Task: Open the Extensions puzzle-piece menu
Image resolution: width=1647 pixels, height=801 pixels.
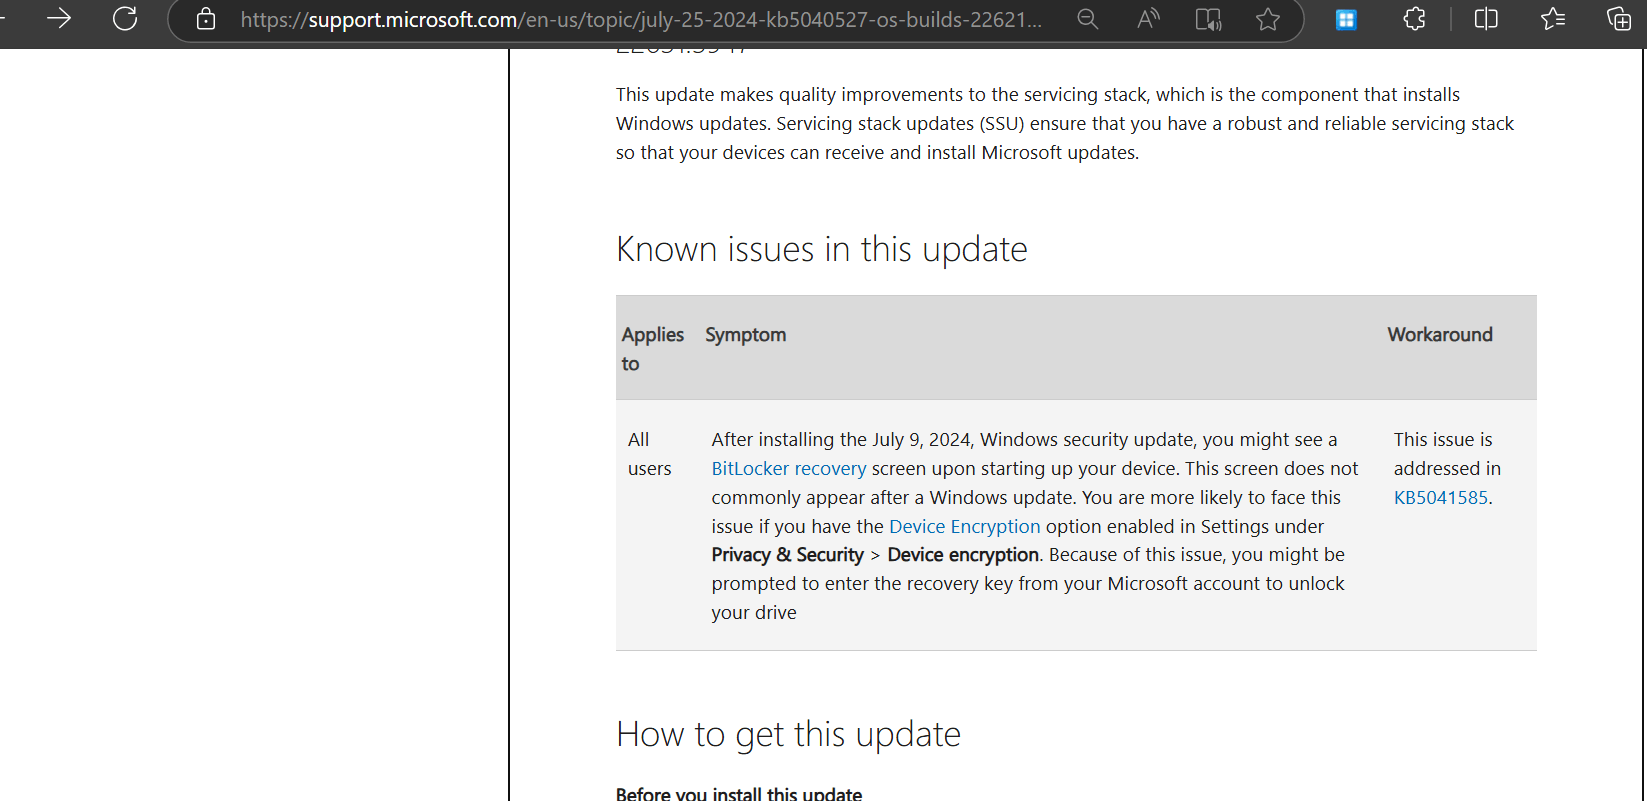Action: [x=1414, y=19]
